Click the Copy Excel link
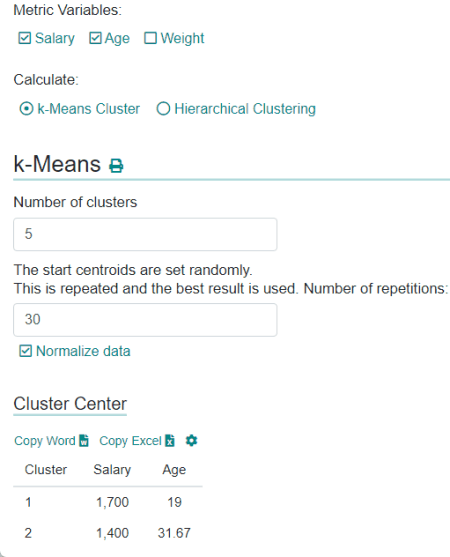 (130, 441)
